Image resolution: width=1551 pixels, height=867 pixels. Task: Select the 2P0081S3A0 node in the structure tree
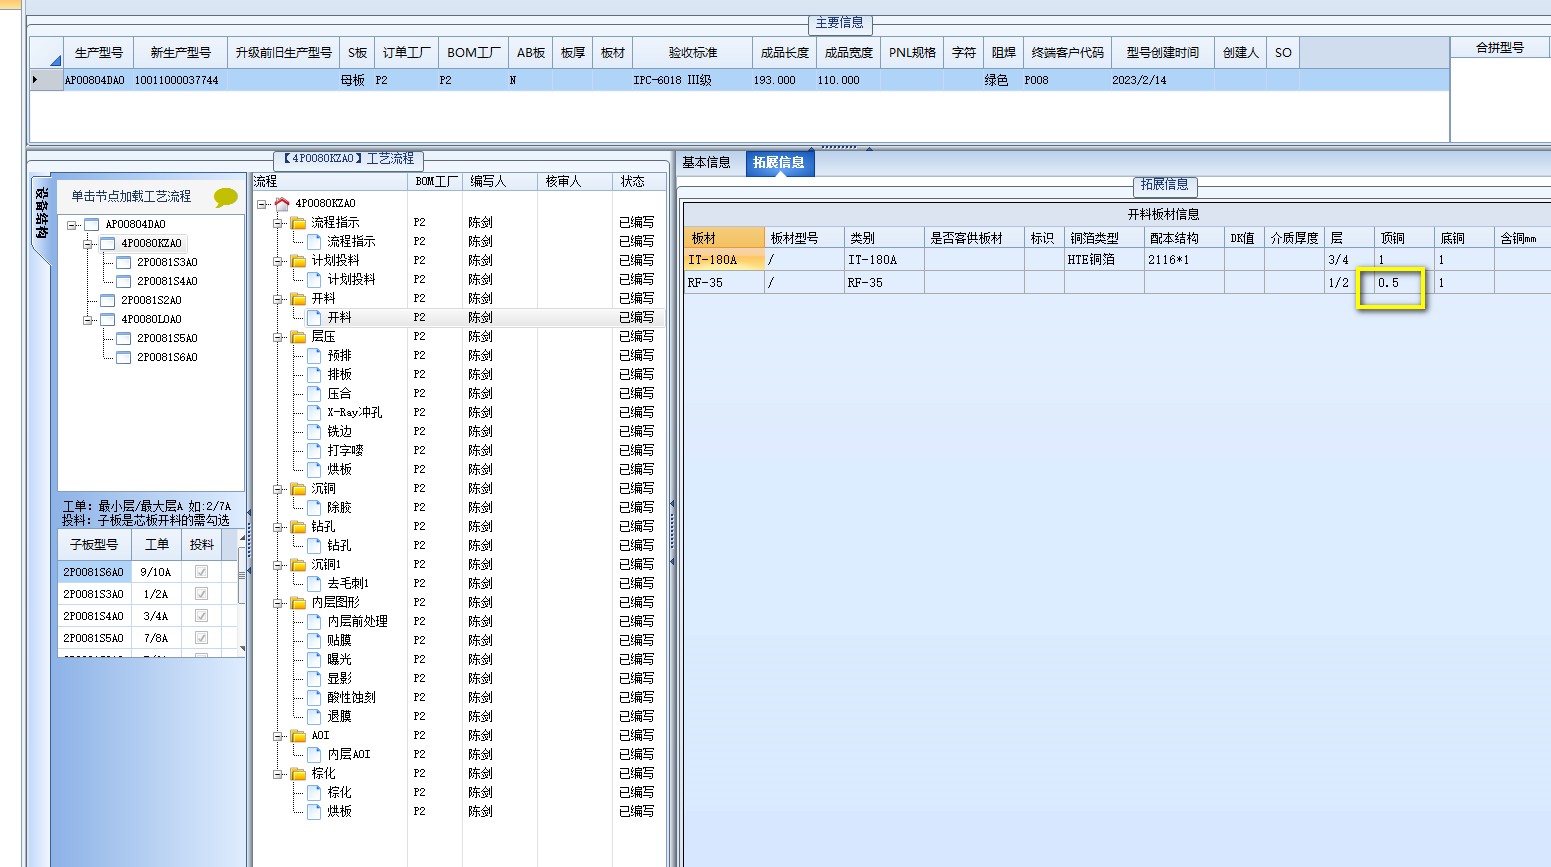(x=167, y=262)
